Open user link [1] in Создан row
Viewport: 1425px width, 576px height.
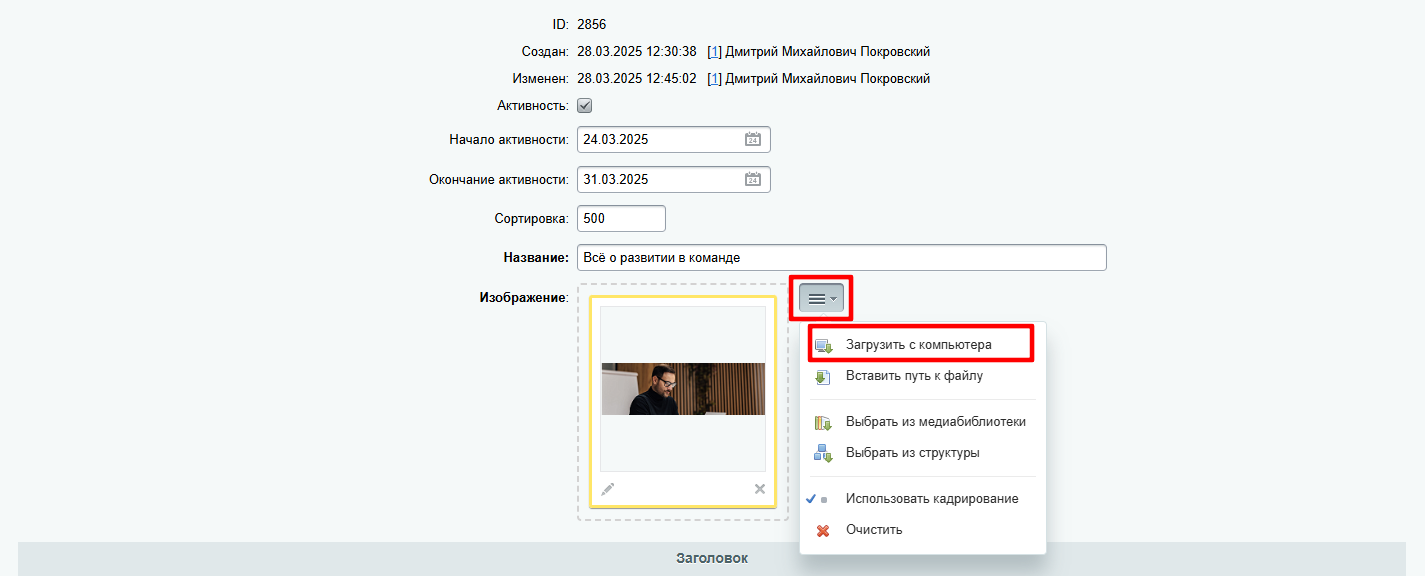click(714, 52)
